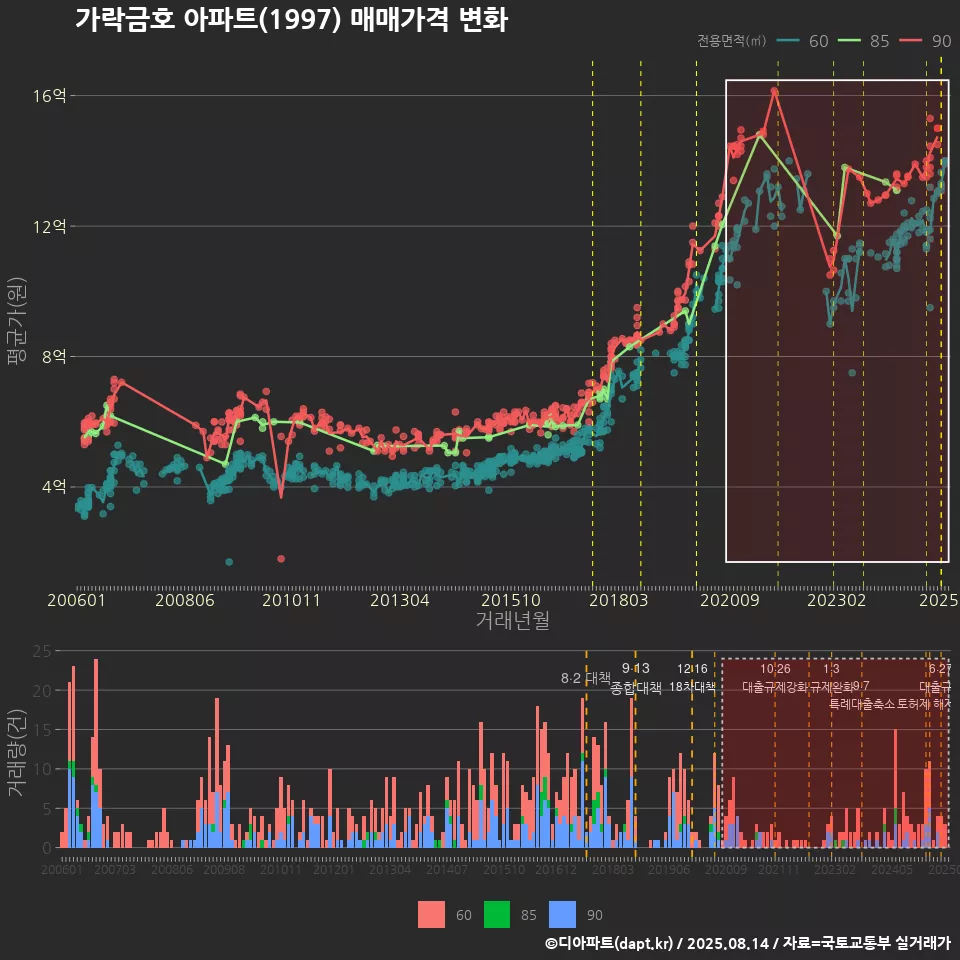Click the 9·13 종합대책 policy annotation
This screenshot has height=960, width=960.
[636, 678]
